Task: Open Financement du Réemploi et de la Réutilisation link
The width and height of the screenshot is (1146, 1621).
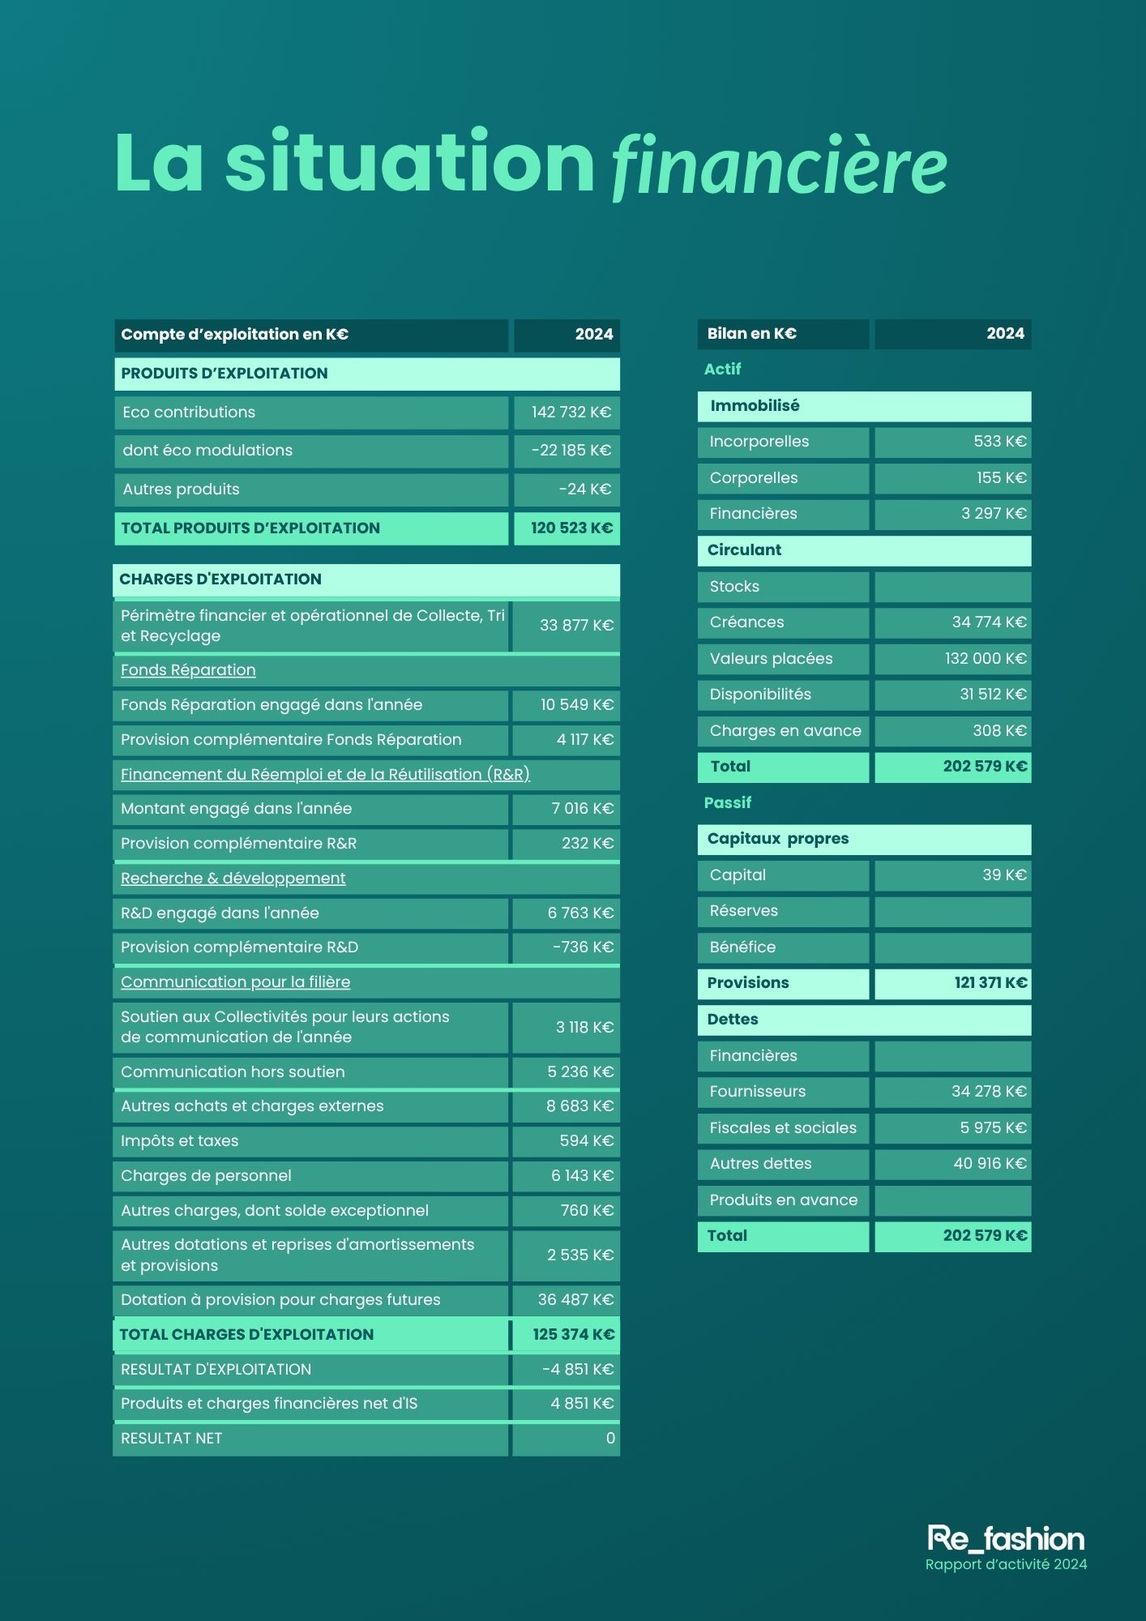Action: (325, 774)
